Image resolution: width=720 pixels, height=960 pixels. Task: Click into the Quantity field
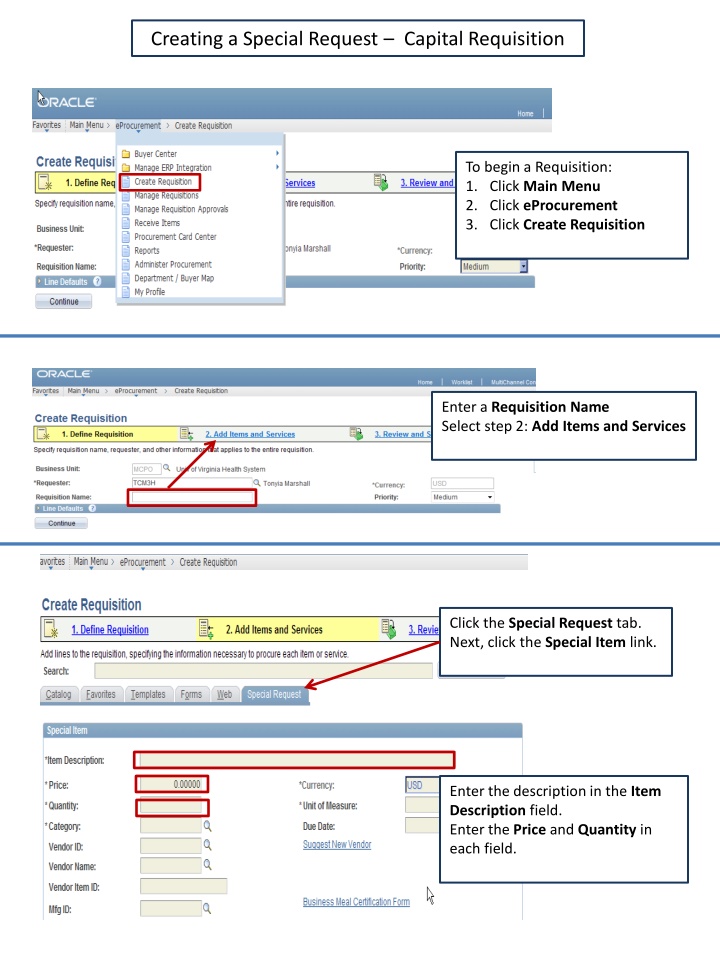[171, 806]
